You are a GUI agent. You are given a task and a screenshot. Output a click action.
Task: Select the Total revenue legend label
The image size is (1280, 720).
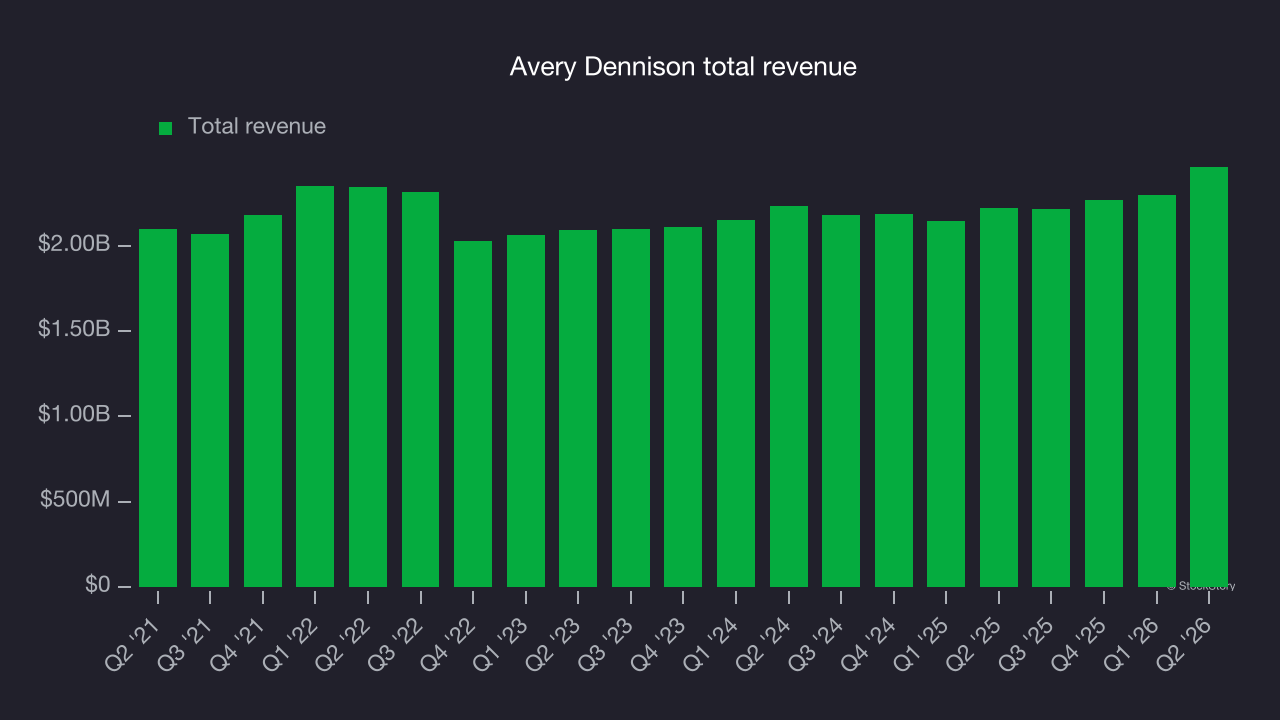click(257, 127)
